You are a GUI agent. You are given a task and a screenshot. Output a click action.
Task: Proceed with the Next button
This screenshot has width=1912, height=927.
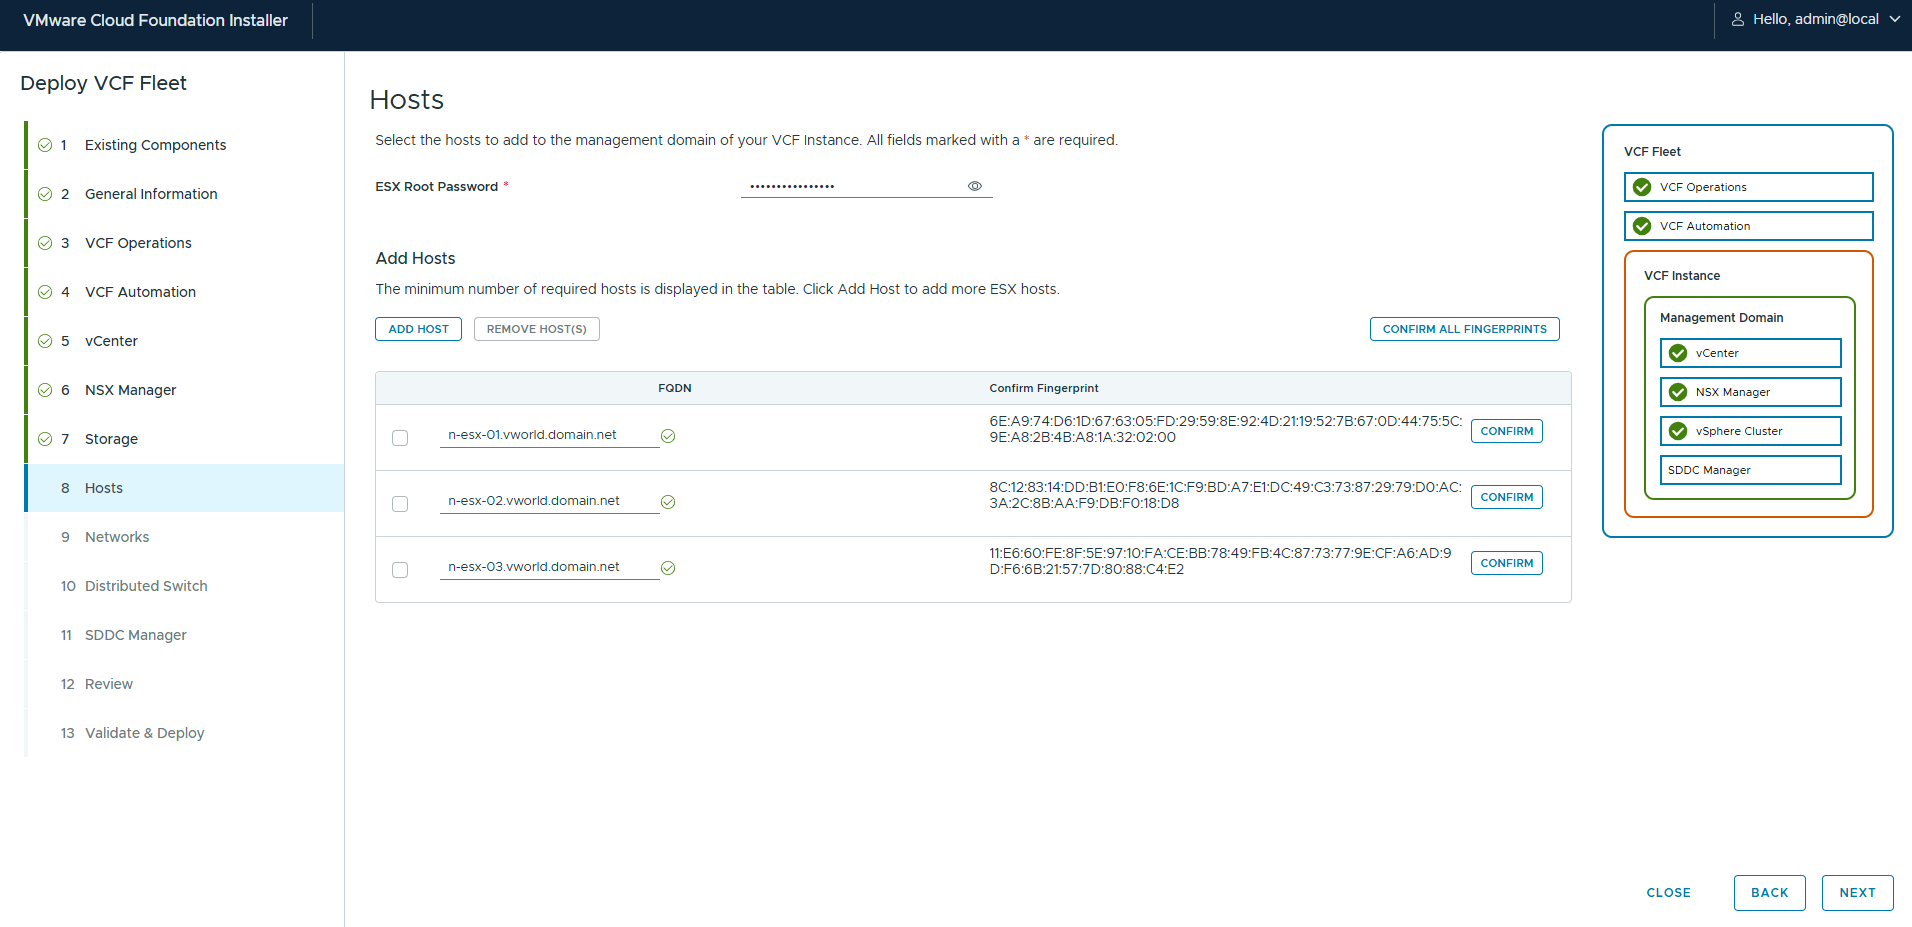1857,893
